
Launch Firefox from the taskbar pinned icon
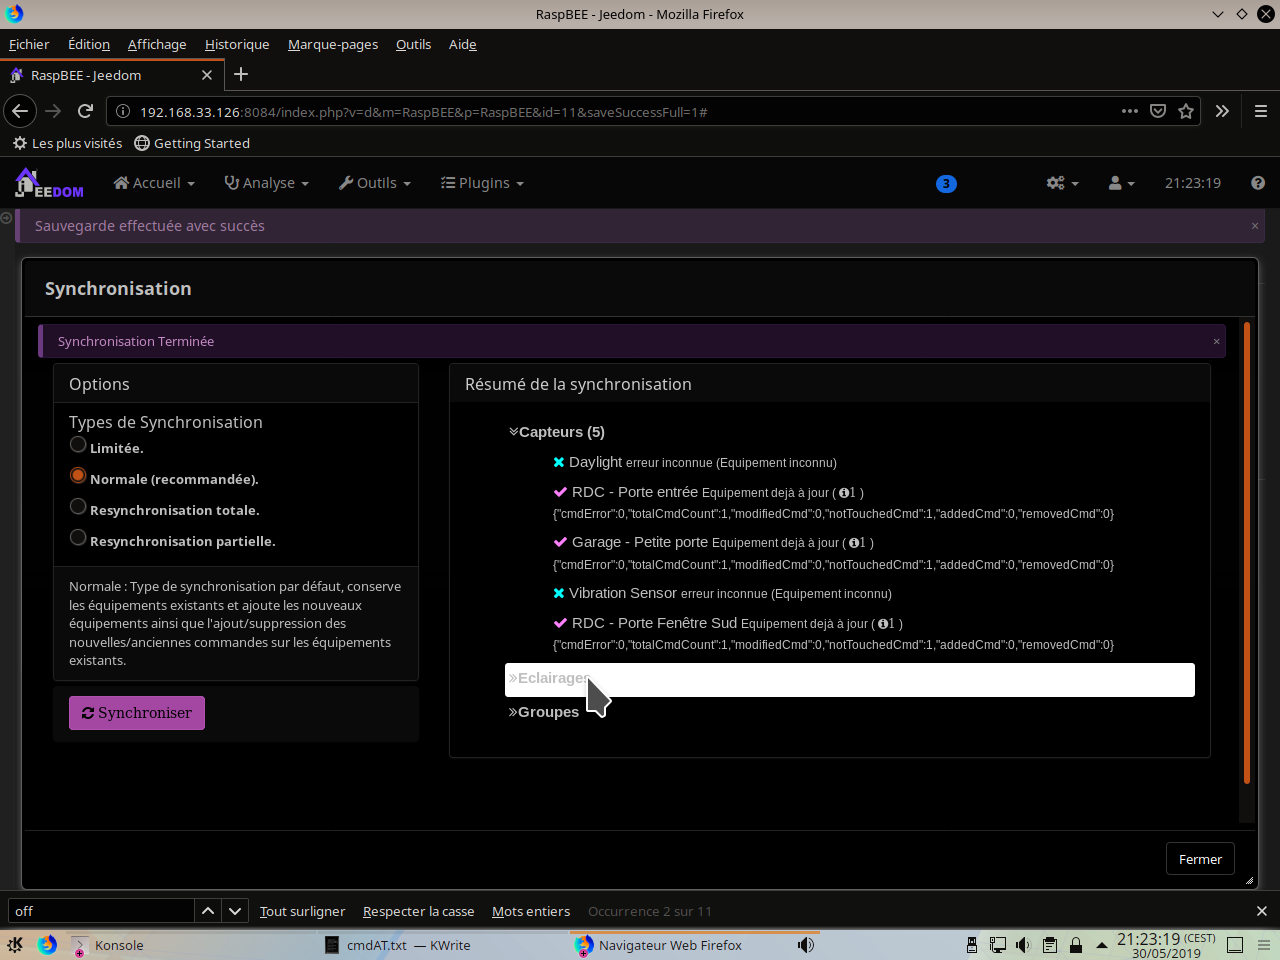coord(47,945)
